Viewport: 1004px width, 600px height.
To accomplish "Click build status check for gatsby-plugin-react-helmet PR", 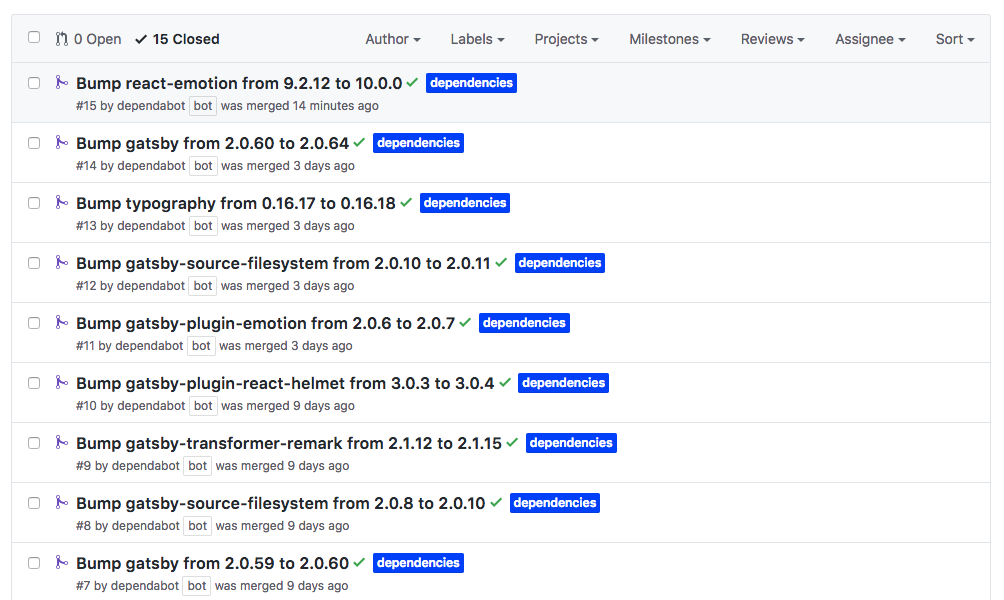I will tap(505, 383).
